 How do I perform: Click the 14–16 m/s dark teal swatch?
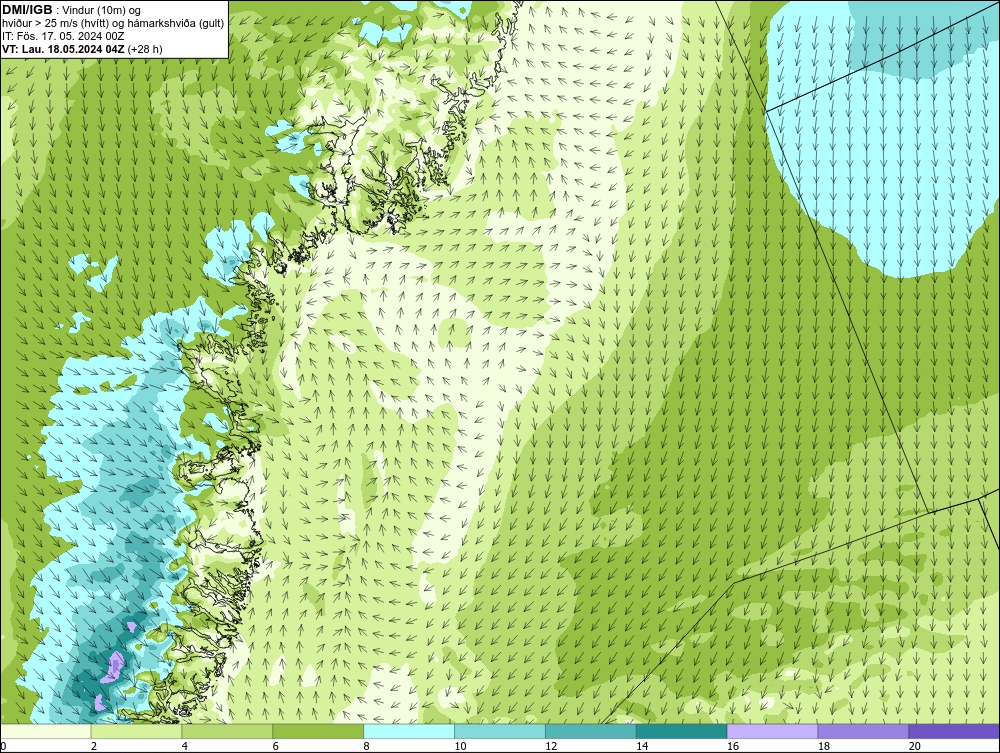(682, 731)
